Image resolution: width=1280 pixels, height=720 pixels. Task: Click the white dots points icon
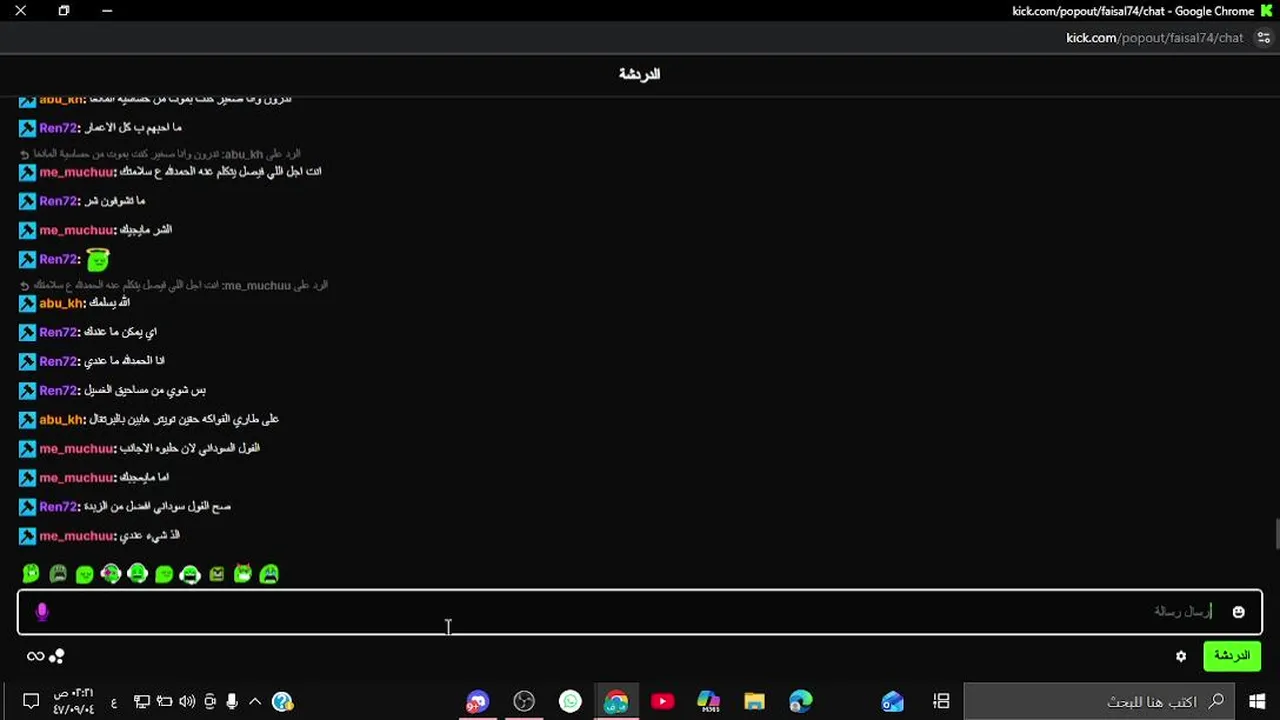point(57,656)
